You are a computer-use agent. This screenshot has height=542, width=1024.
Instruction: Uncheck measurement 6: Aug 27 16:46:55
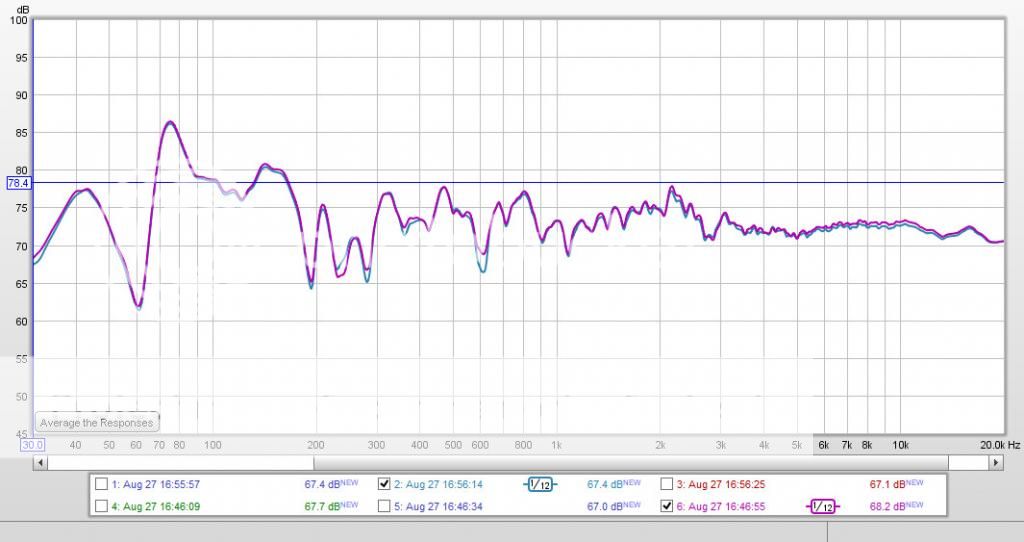[x=666, y=505]
